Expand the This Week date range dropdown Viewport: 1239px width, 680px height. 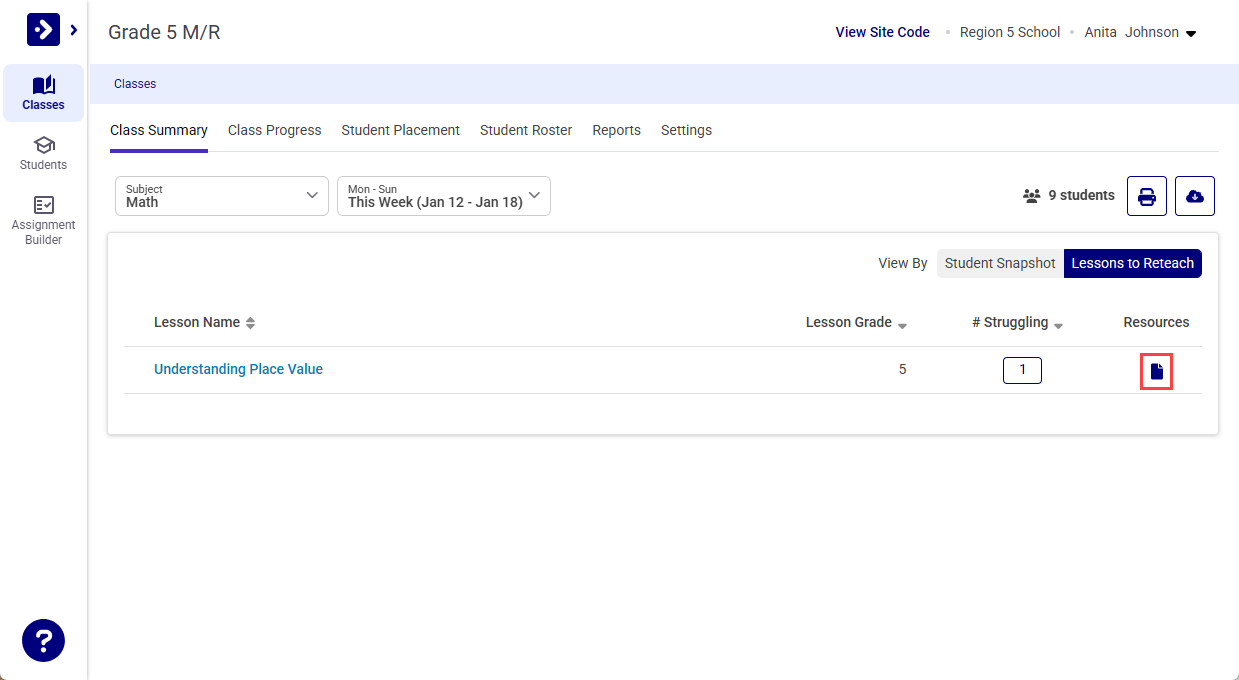443,196
